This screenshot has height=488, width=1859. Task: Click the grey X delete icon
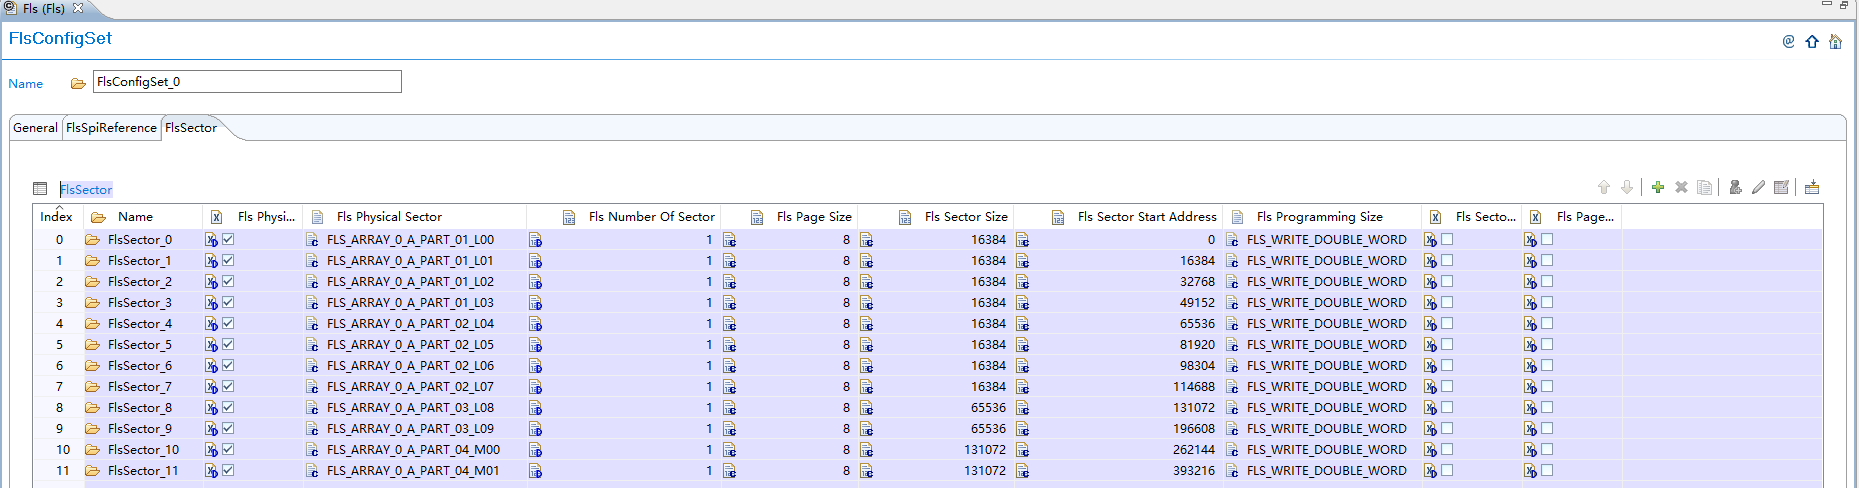point(1681,187)
